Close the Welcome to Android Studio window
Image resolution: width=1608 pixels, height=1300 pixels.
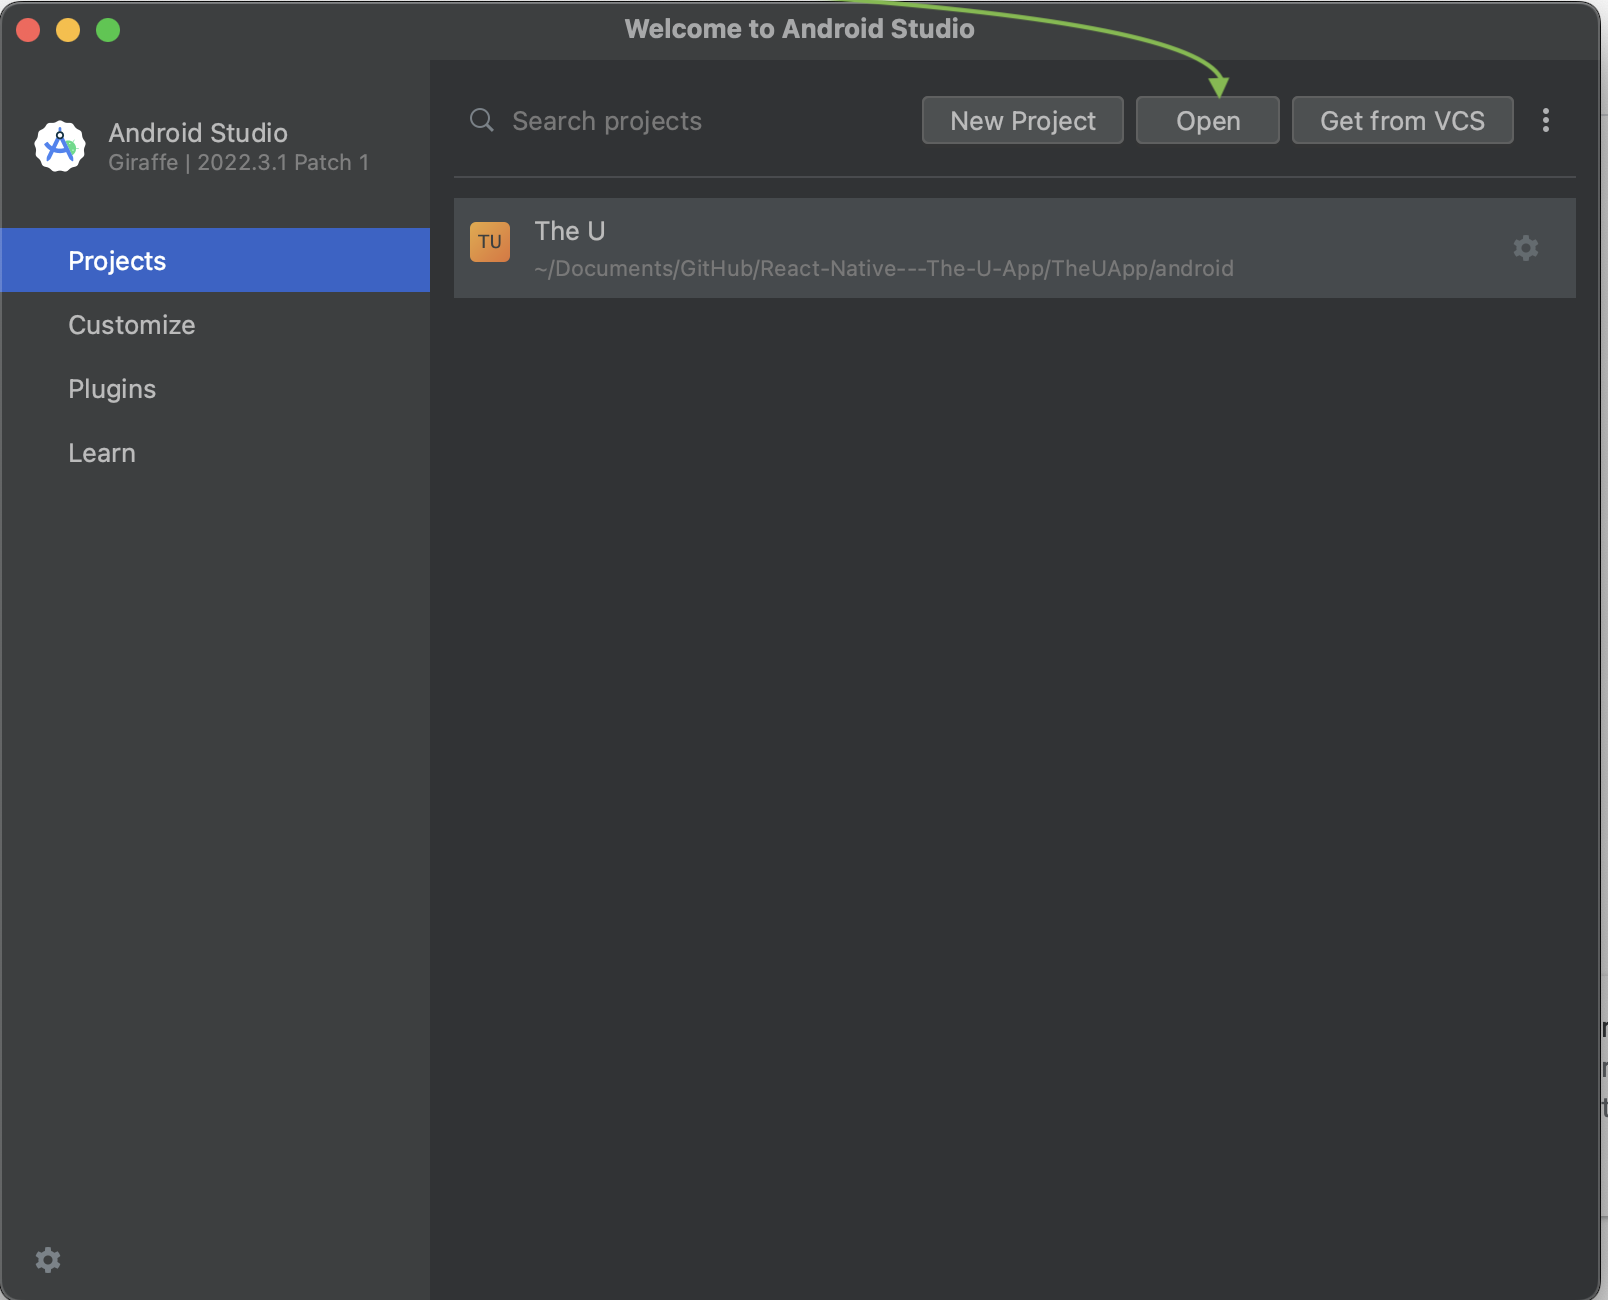pos(28,30)
